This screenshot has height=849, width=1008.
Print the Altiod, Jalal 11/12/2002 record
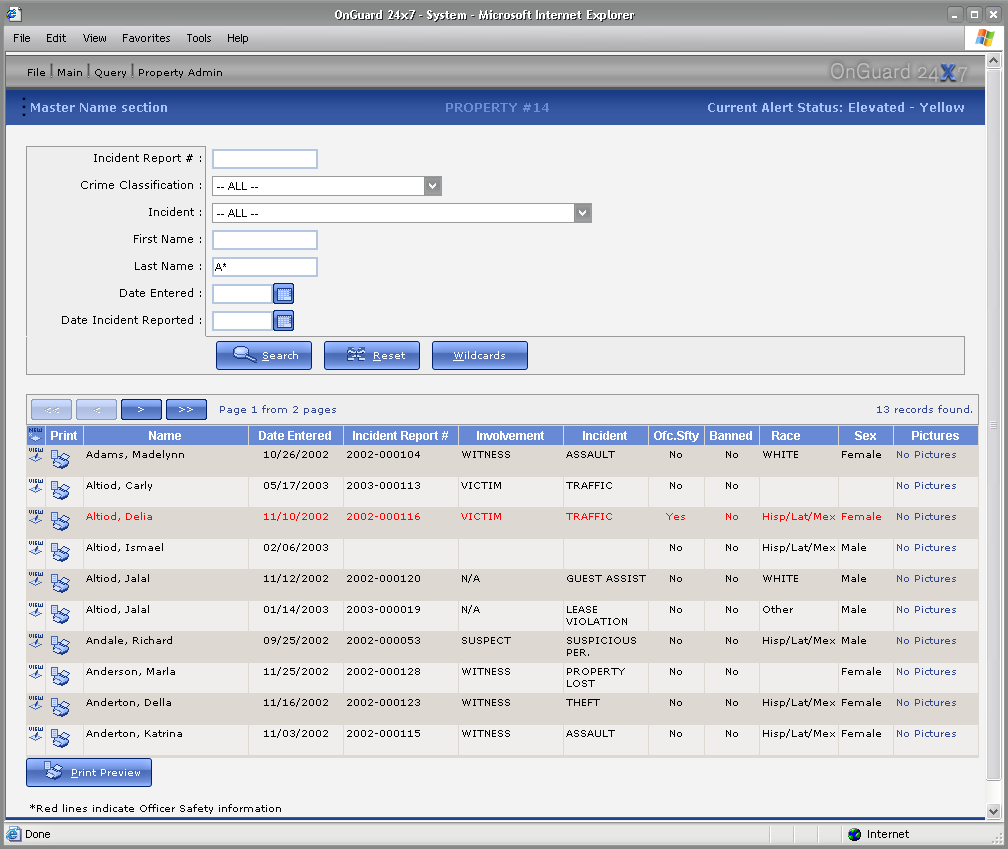[60, 584]
